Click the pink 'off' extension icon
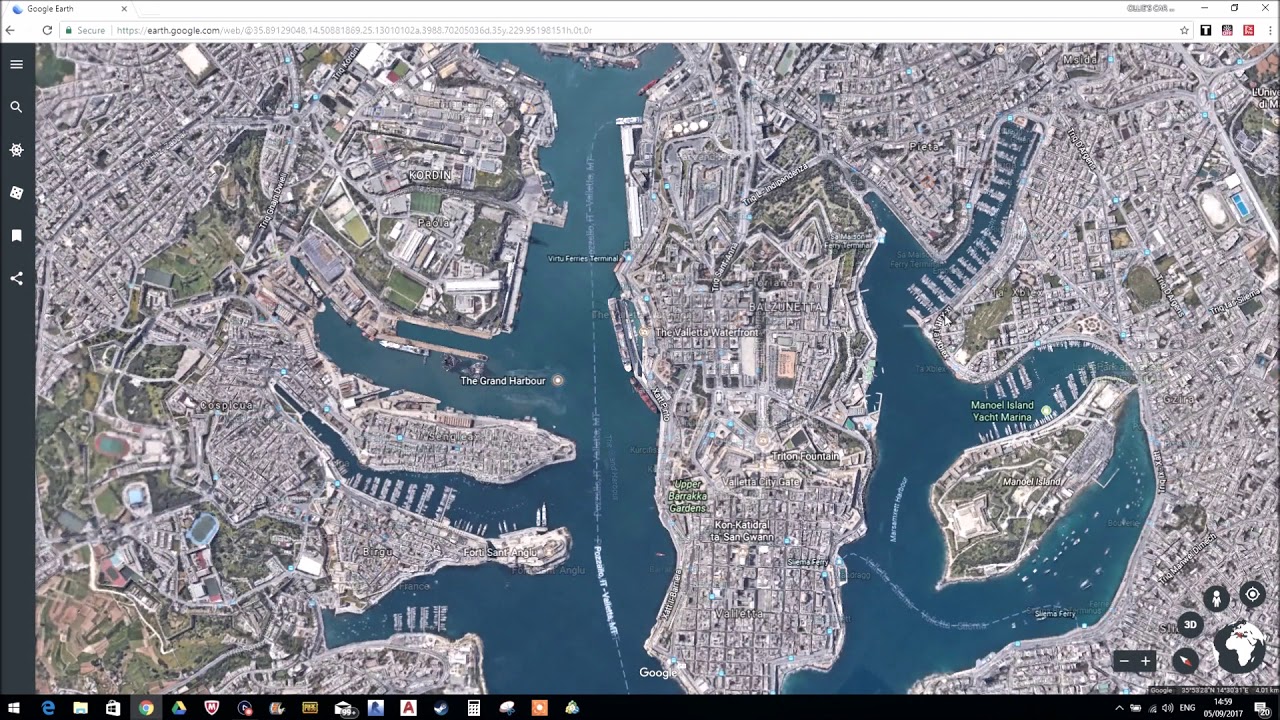1280x720 pixels. 1227,30
